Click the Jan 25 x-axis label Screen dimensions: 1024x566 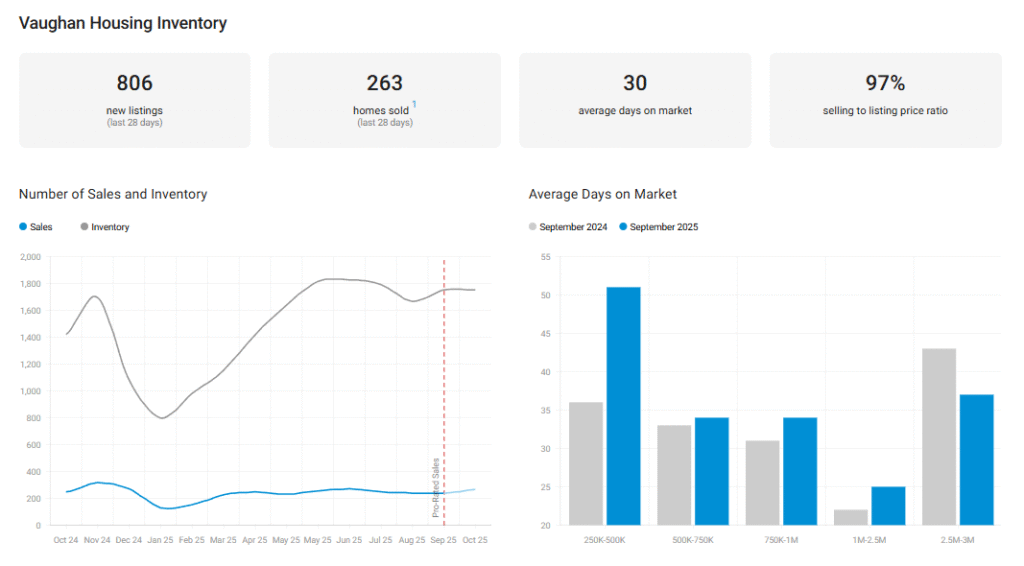pyautogui.click(x=160, y=540)
